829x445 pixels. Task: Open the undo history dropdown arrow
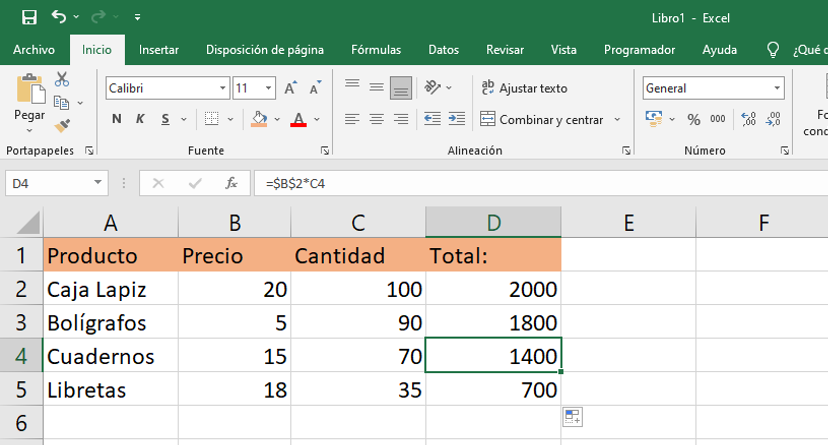[77, 17]
